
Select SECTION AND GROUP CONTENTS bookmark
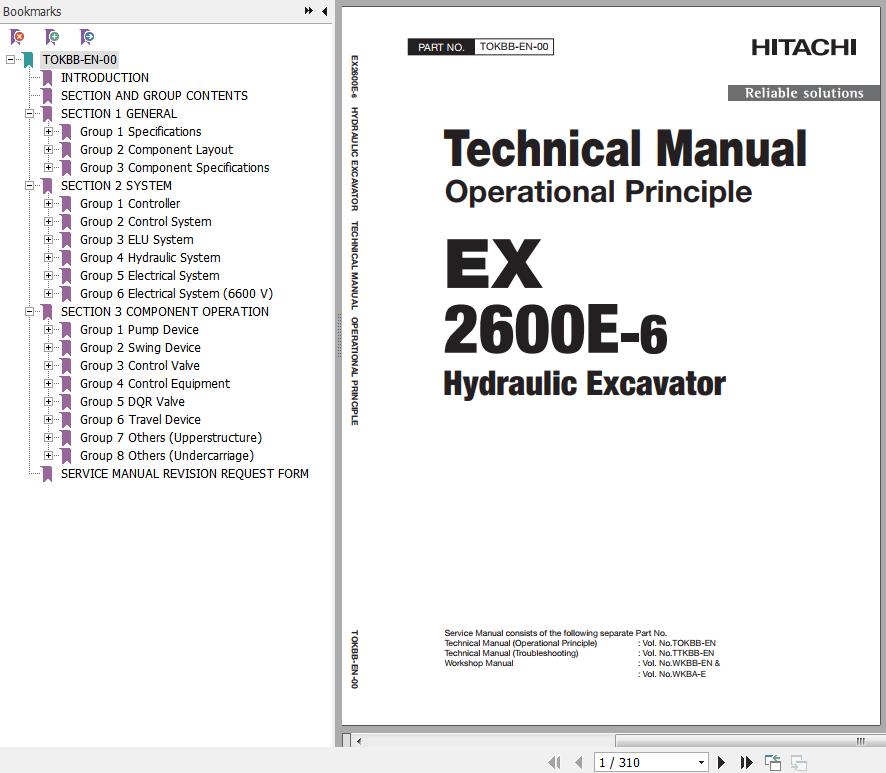[x=154, y=96]
